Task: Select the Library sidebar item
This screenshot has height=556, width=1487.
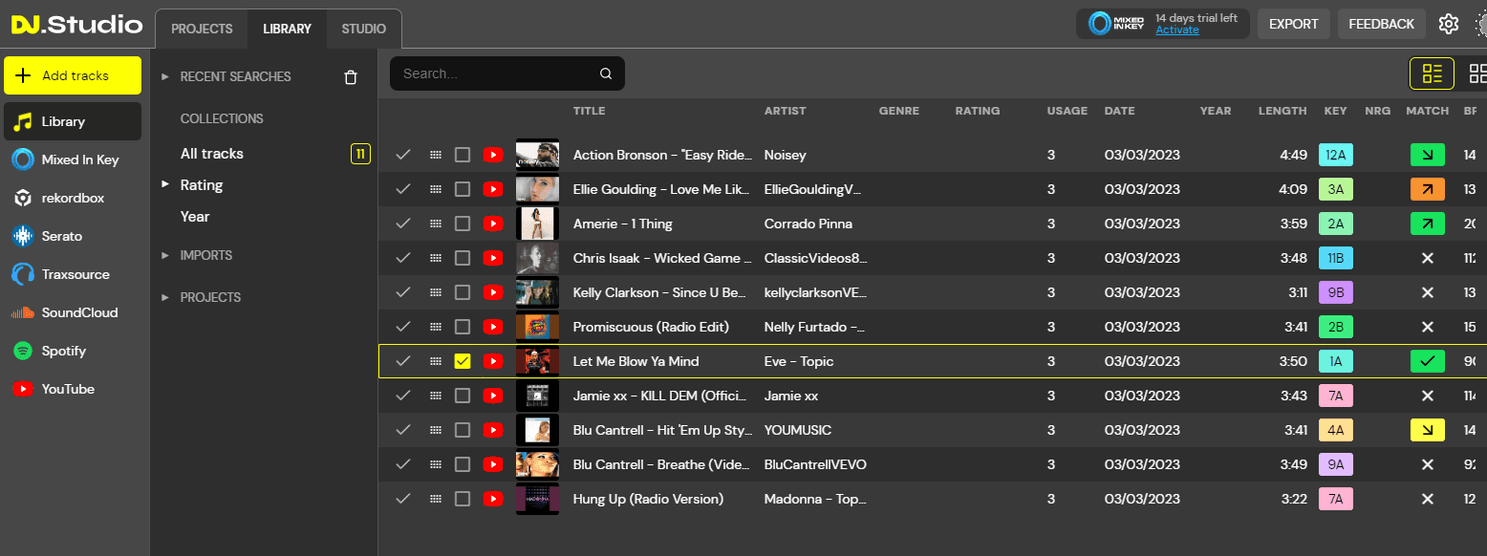Action: pos(72,121)
